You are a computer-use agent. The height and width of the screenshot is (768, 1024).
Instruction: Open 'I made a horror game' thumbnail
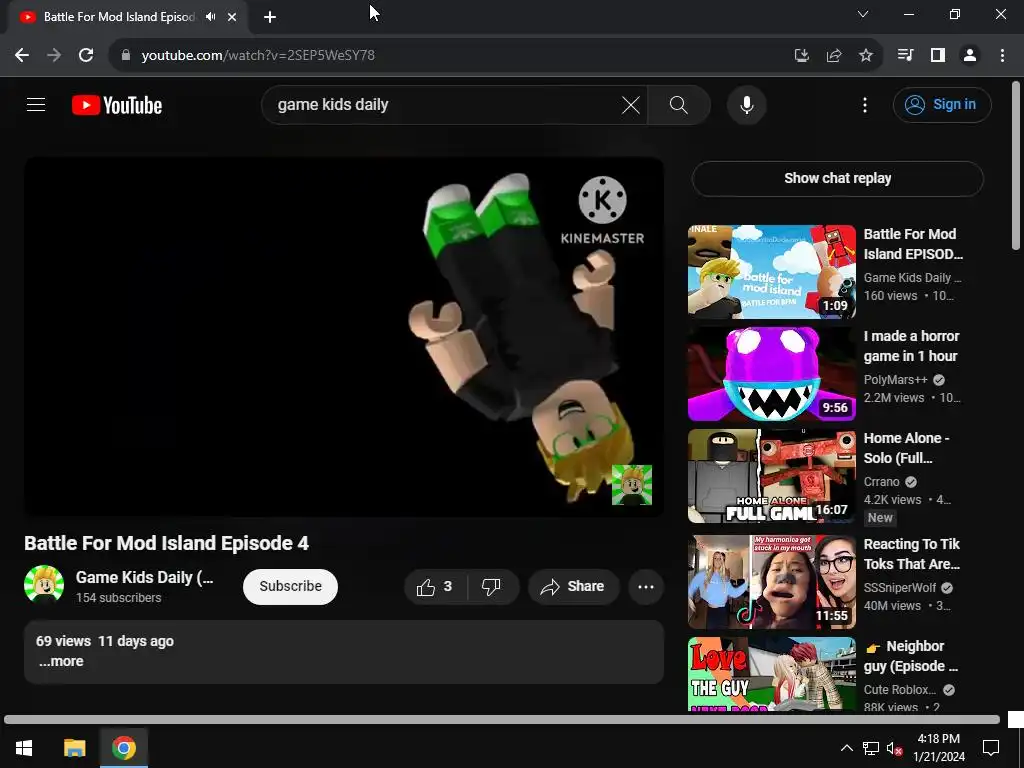pos(771,374)
